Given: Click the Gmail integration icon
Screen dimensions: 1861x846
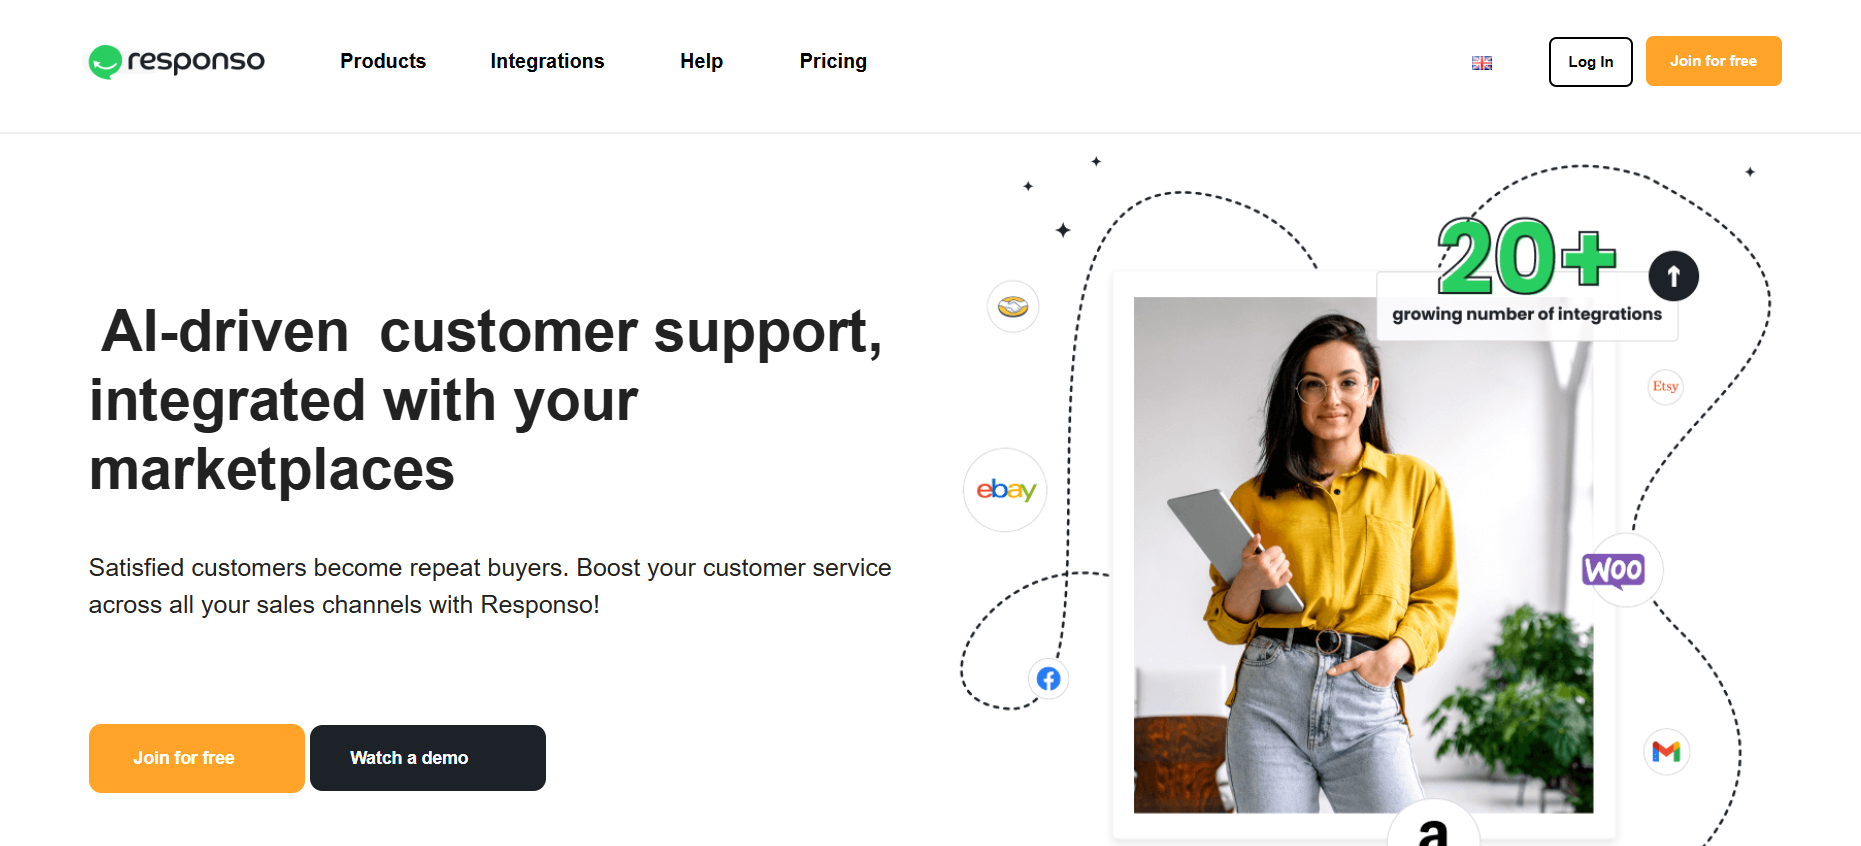Looking at the screenshot, I should 1666,751.
